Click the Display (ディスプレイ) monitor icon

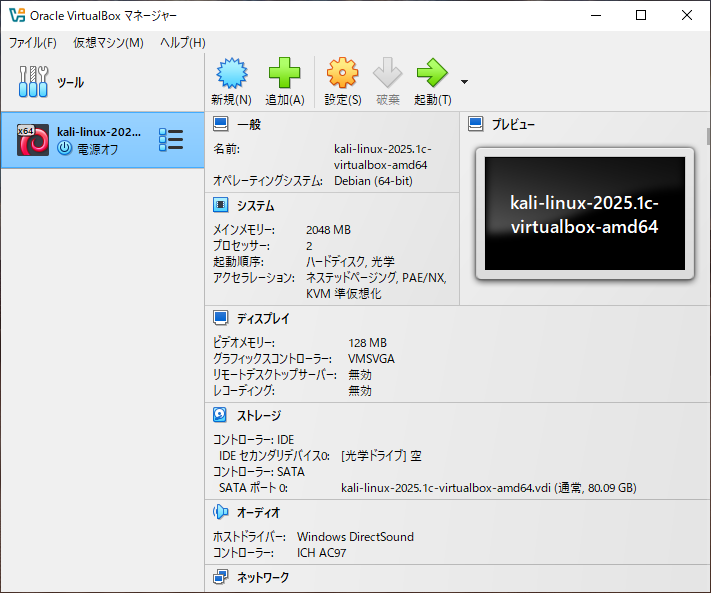click(x=221, y=318)
